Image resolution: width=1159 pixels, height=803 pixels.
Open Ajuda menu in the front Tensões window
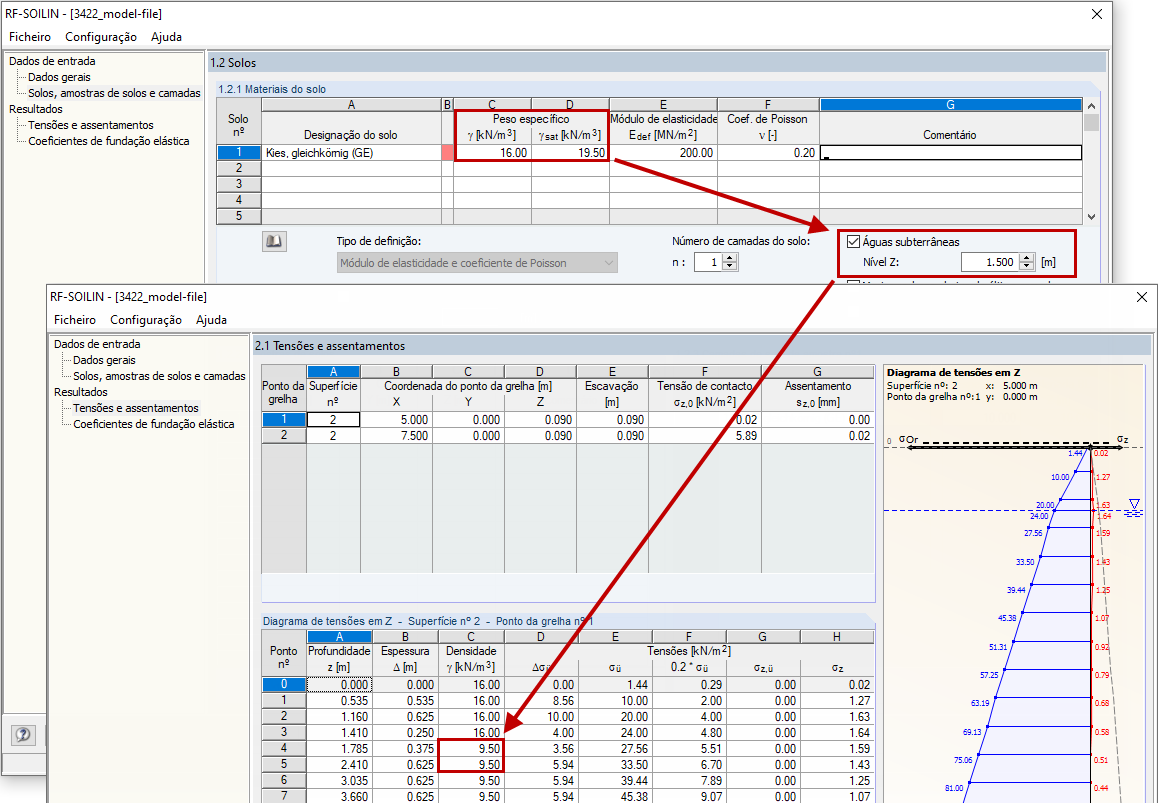pos(211,319)
